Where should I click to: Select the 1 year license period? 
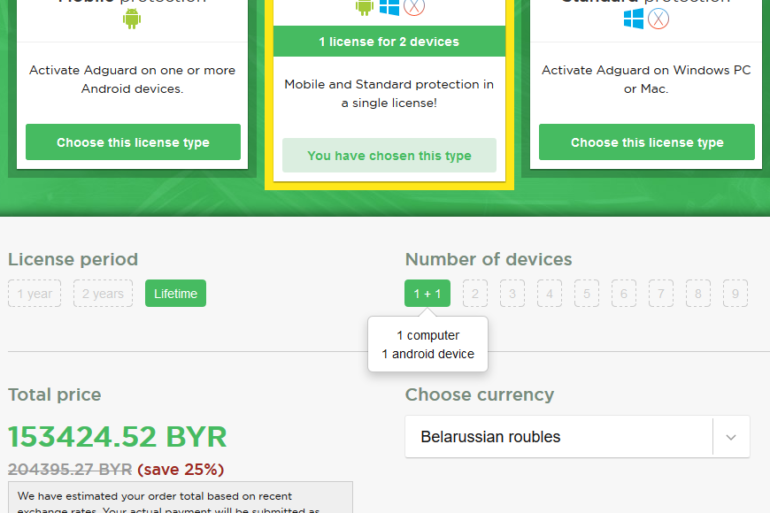pyautogui.click(x=34, y=294)
